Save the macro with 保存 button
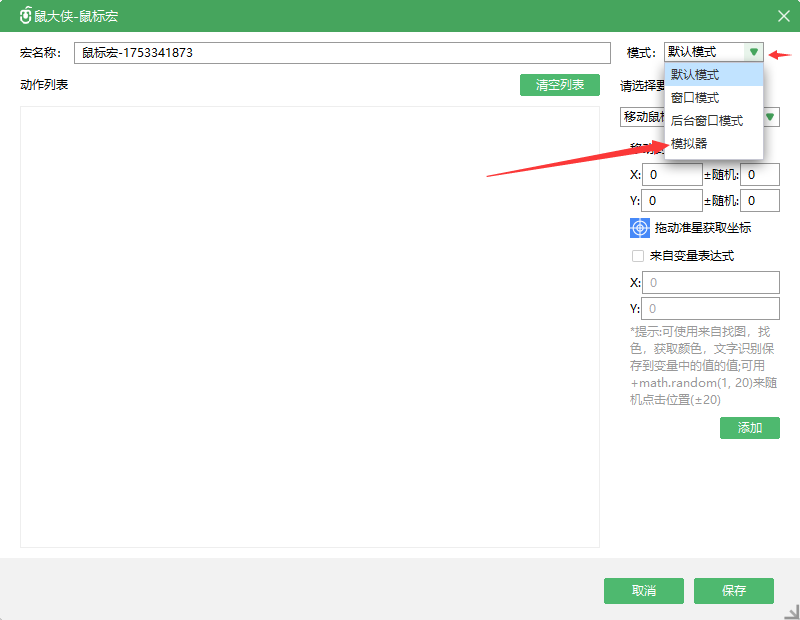The image size is (800, 620). 734,591
